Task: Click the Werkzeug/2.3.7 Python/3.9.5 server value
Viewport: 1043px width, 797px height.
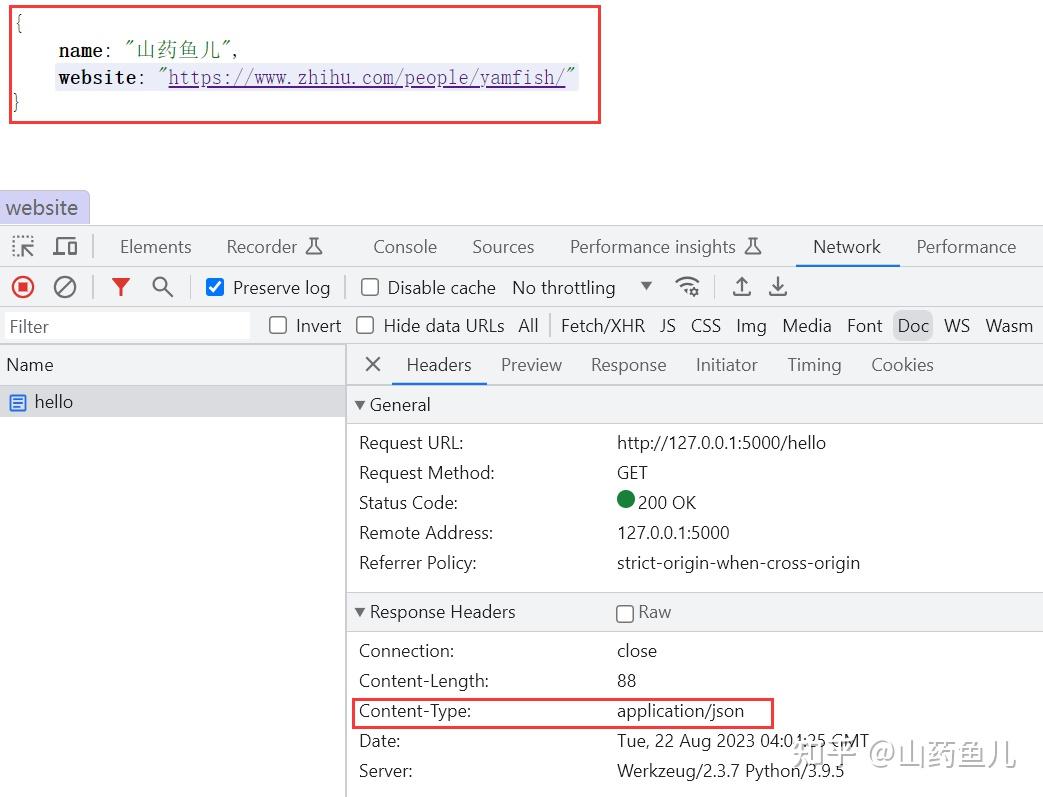Action: point(730,771)
